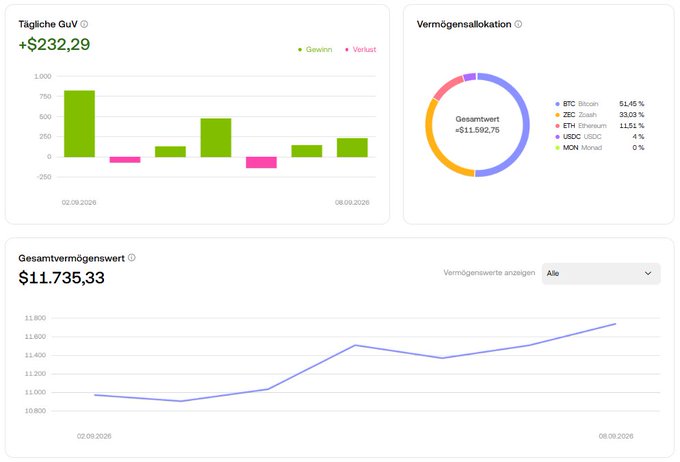Viewport: 680px width, 462px height.
Task: Select the USDC legend row
Action: [x=600, y=137]
